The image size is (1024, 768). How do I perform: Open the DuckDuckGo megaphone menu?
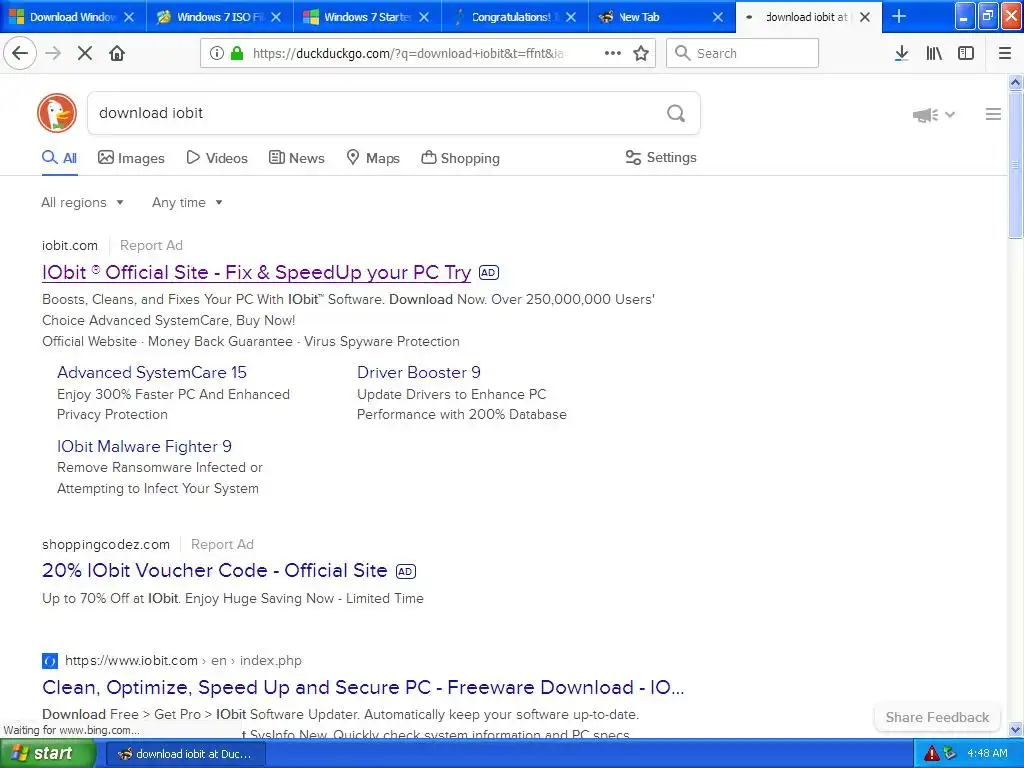(x=933, y=115)
